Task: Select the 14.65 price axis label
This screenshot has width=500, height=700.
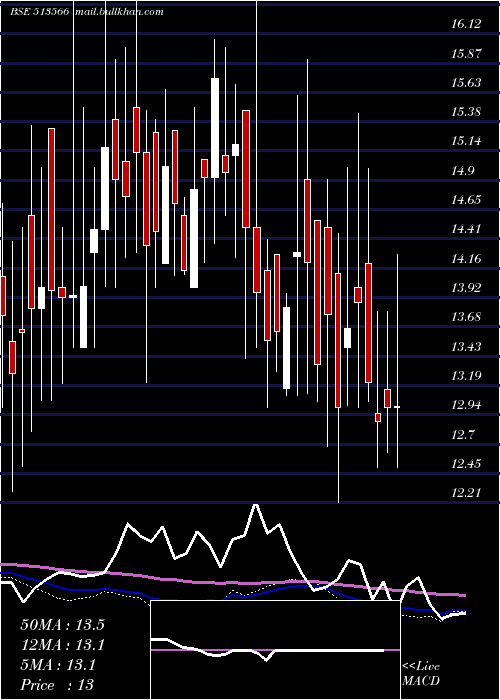Action: tap(466, 200)
